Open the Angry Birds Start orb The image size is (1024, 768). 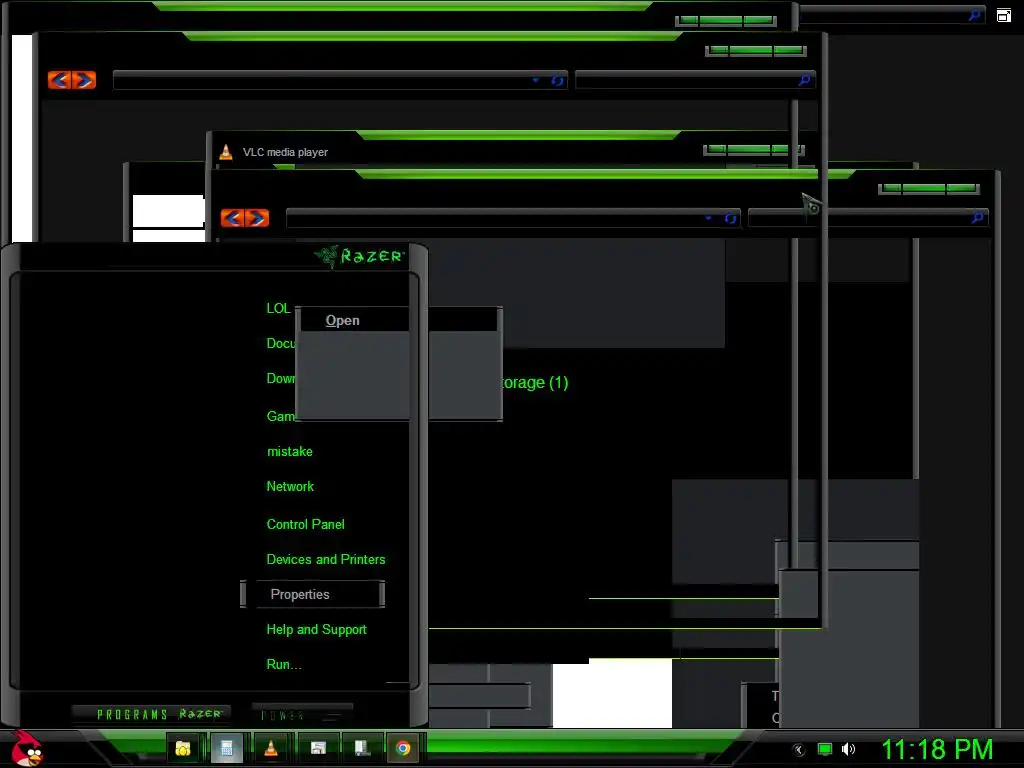click(27, 748)
